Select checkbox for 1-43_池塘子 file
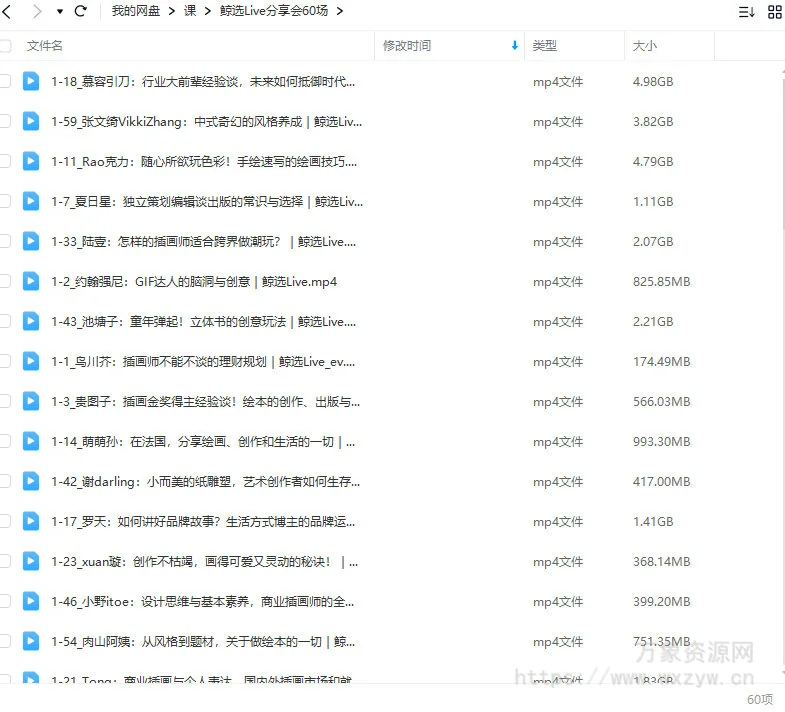785x712 pixels. click(5, 321)
